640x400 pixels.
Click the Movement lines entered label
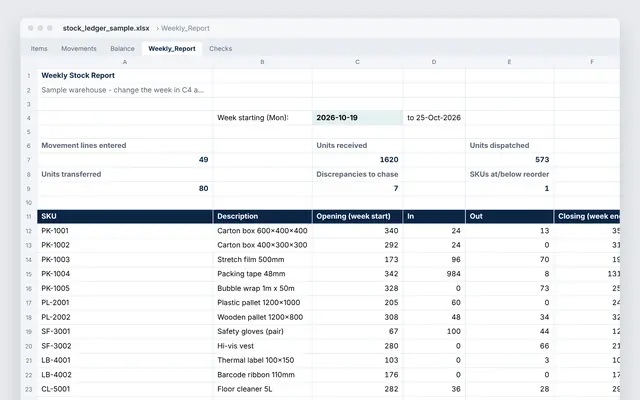[x=84, y=145]
